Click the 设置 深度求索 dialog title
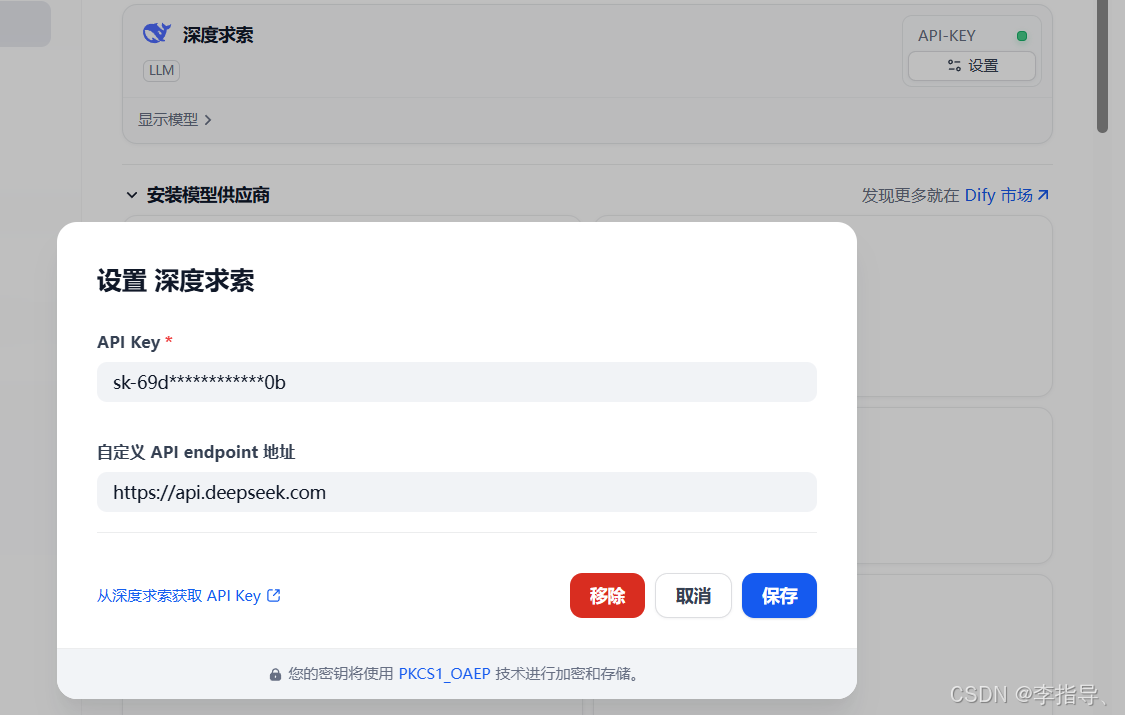The height and width of the screenshot is (715, 1125). pos(176,281)
